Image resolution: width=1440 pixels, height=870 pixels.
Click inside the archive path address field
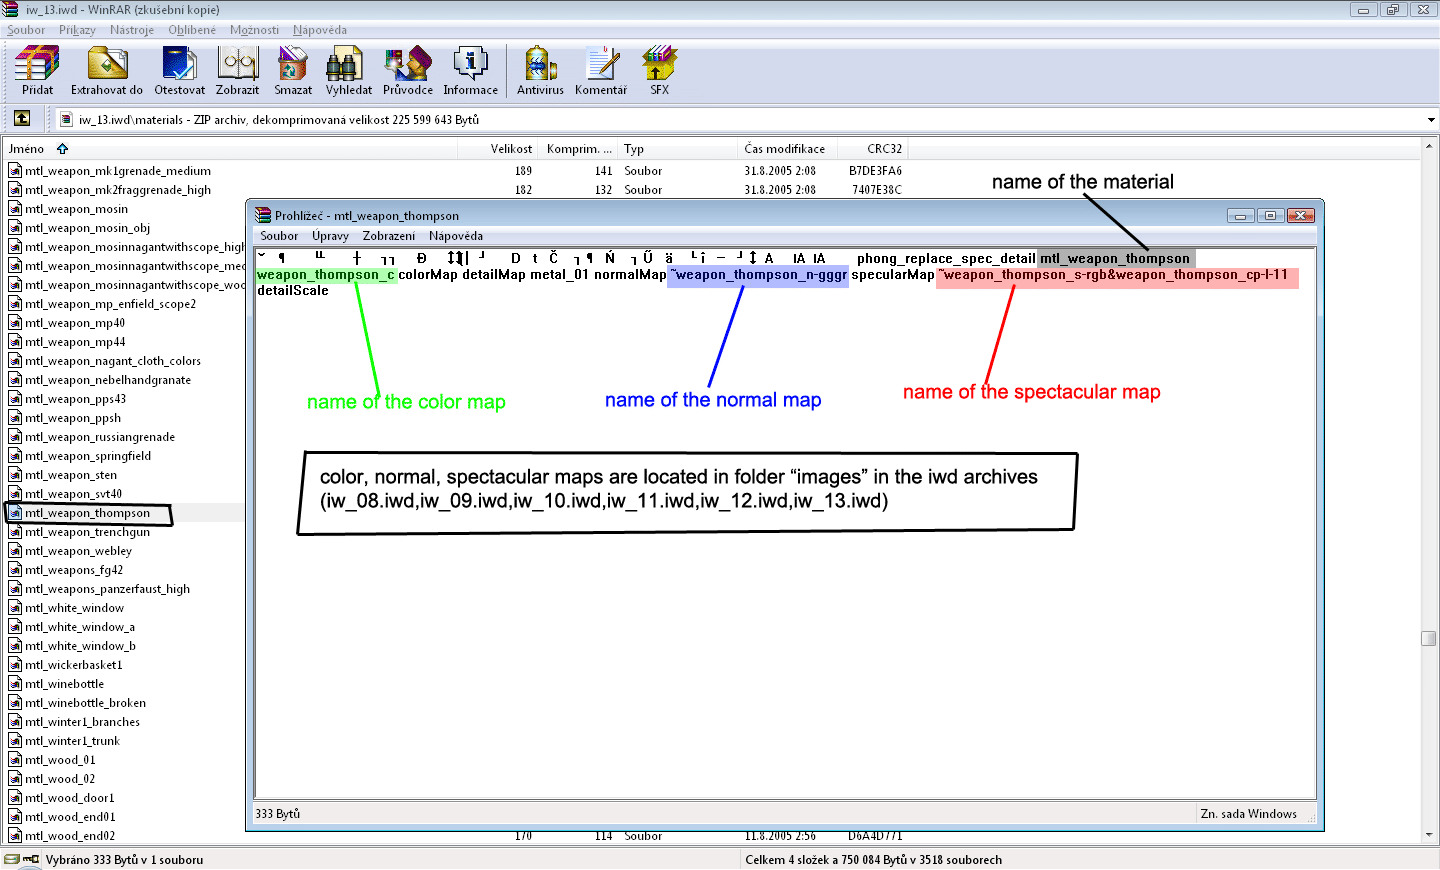click(740, 120)
